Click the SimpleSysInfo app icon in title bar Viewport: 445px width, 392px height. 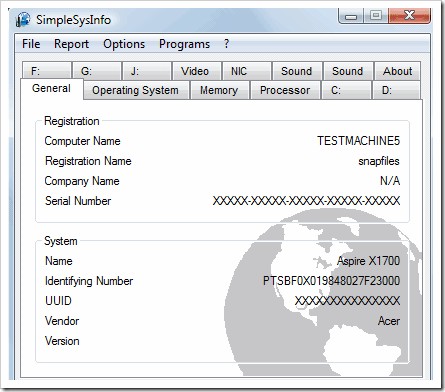click(23, 20)
